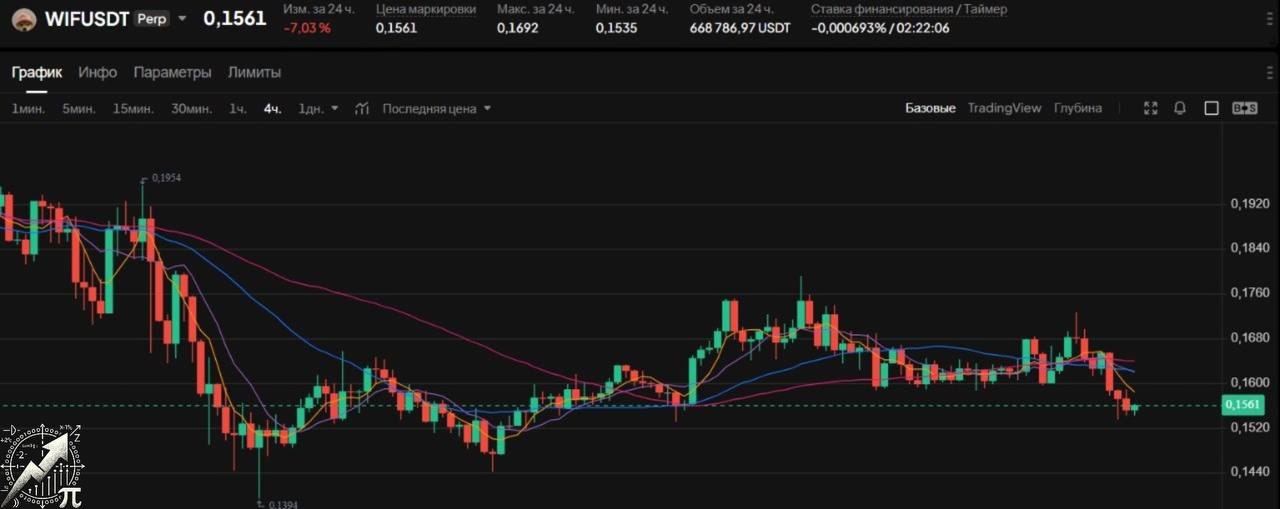The image size is (1280, 509).
Task: Expand the WIFUSDT pair selector arrow
Action: pyautogui.click(x=182, y=18)
